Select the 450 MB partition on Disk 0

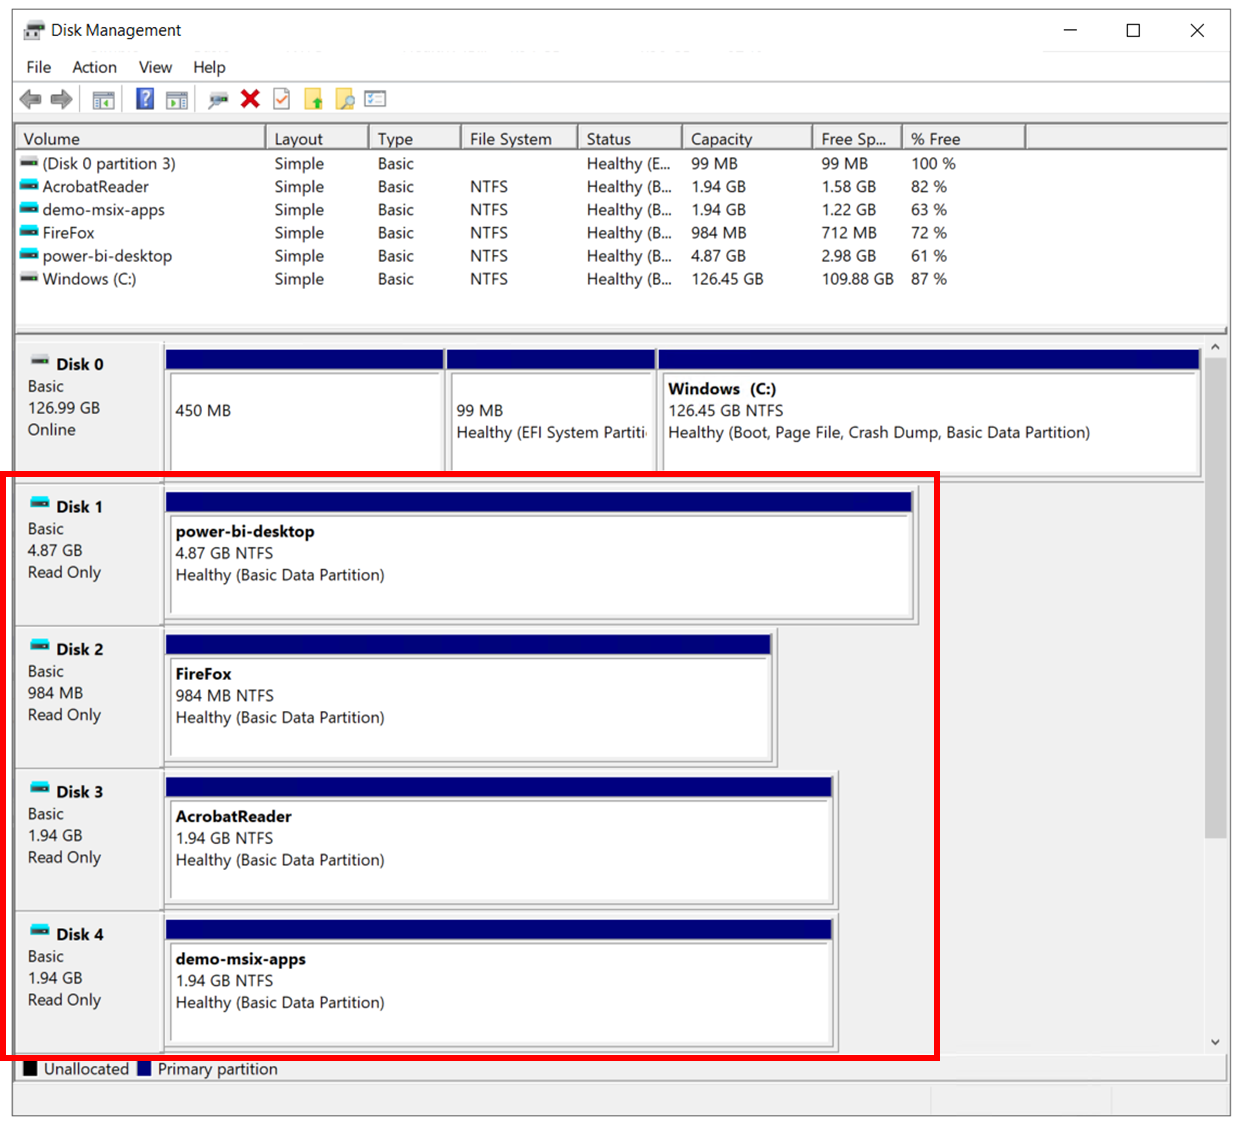click(305, 410)
